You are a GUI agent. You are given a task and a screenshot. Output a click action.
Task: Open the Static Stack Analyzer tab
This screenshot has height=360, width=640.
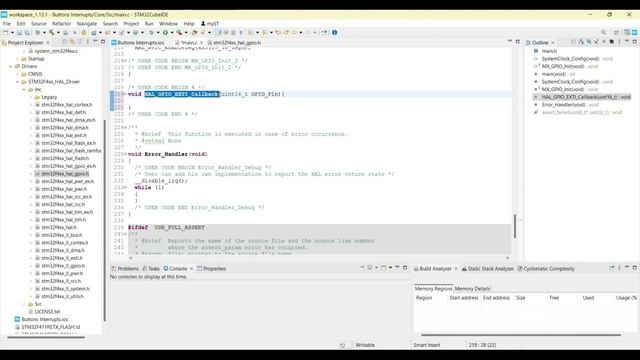[x=487, y=269]
